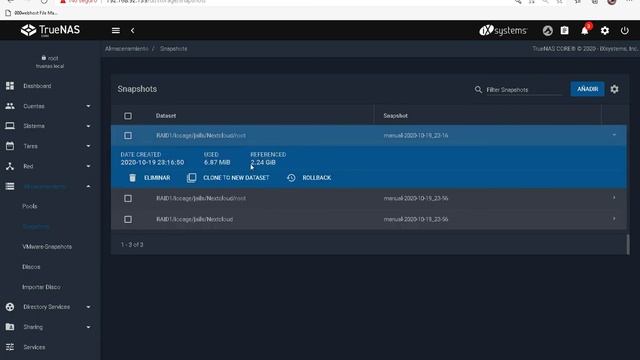Open the power menu icon
The height and width of the screenshot is (360, 640).
pos(624,31)
